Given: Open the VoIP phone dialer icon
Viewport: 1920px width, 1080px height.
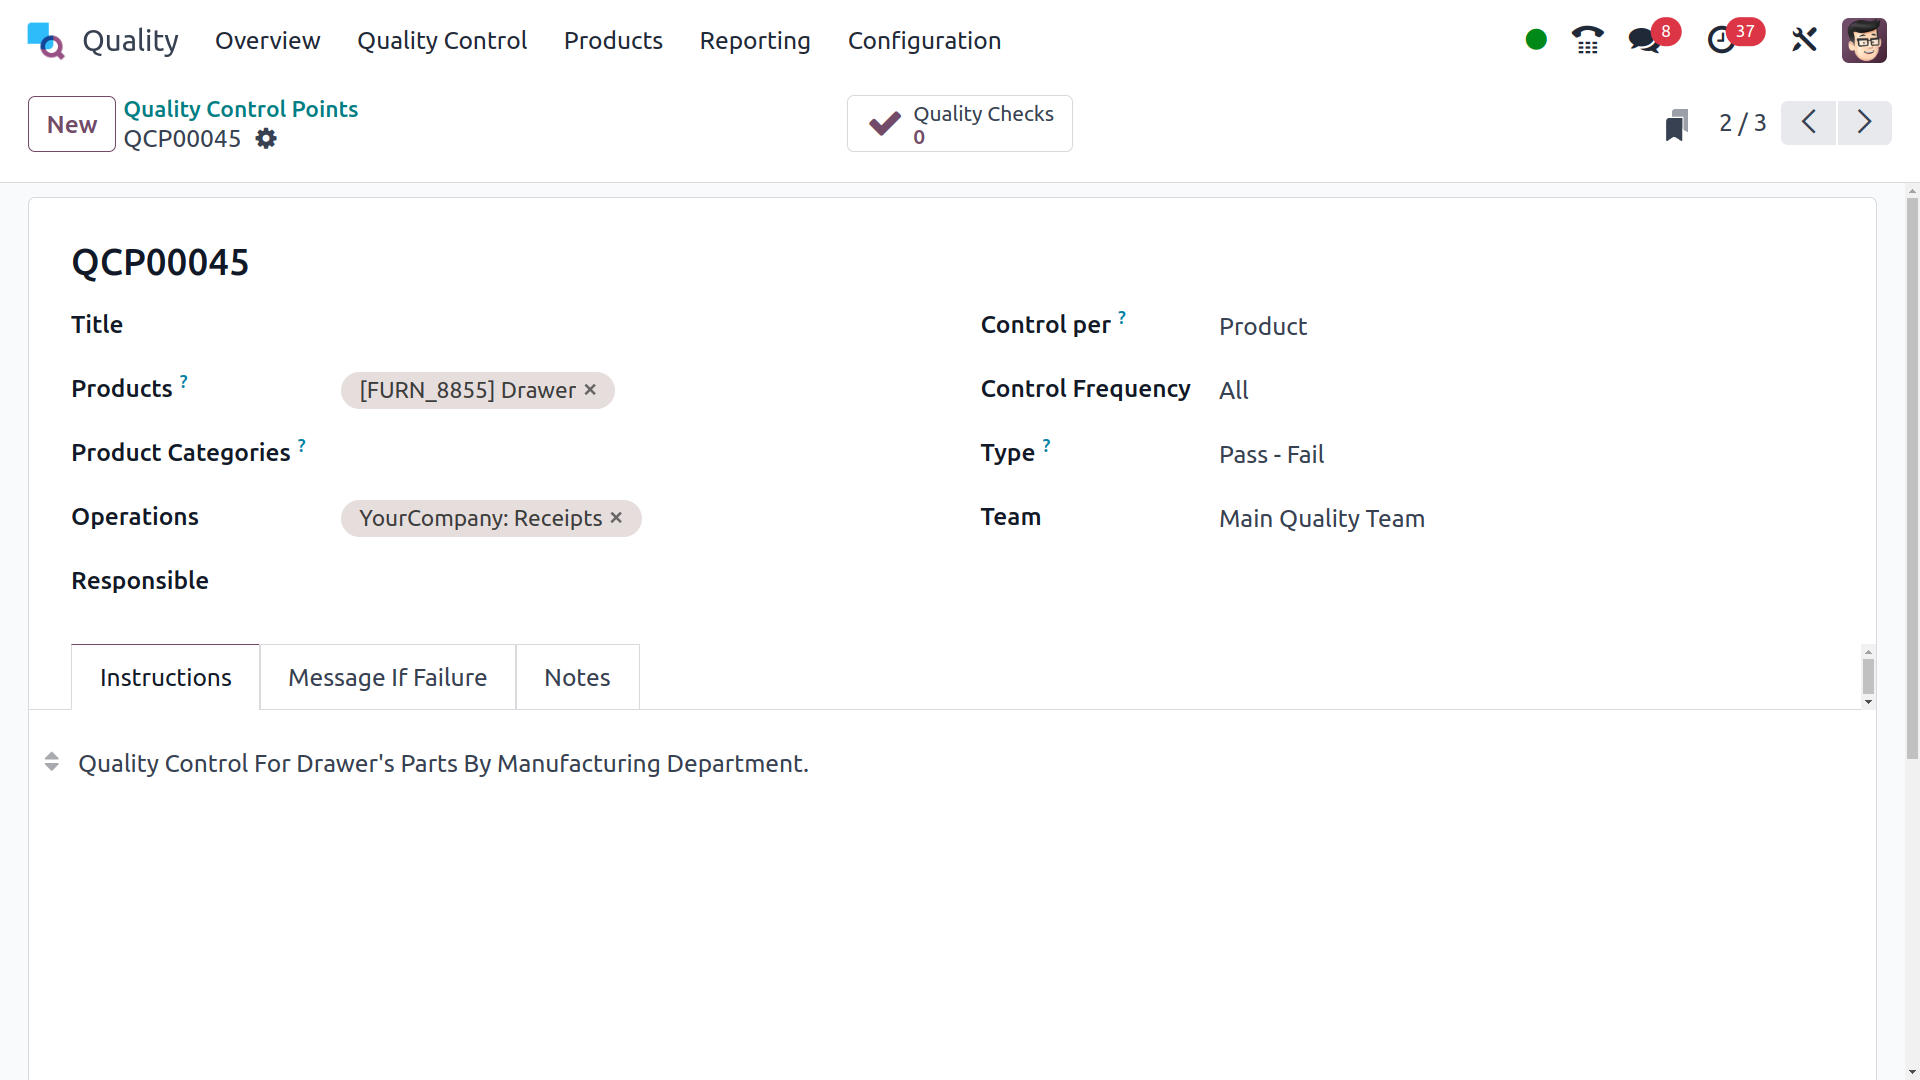Looking at the screenshot, I should (1587, 40).
